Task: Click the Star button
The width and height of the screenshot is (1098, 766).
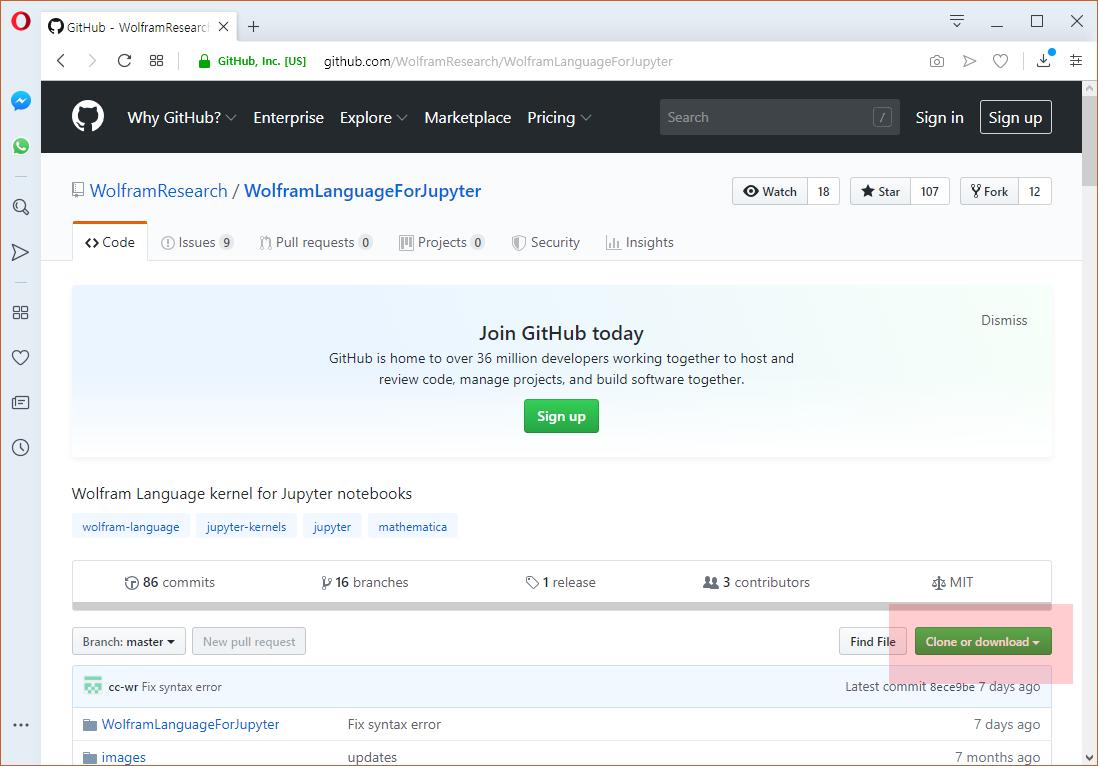Action: pos(880,191)
